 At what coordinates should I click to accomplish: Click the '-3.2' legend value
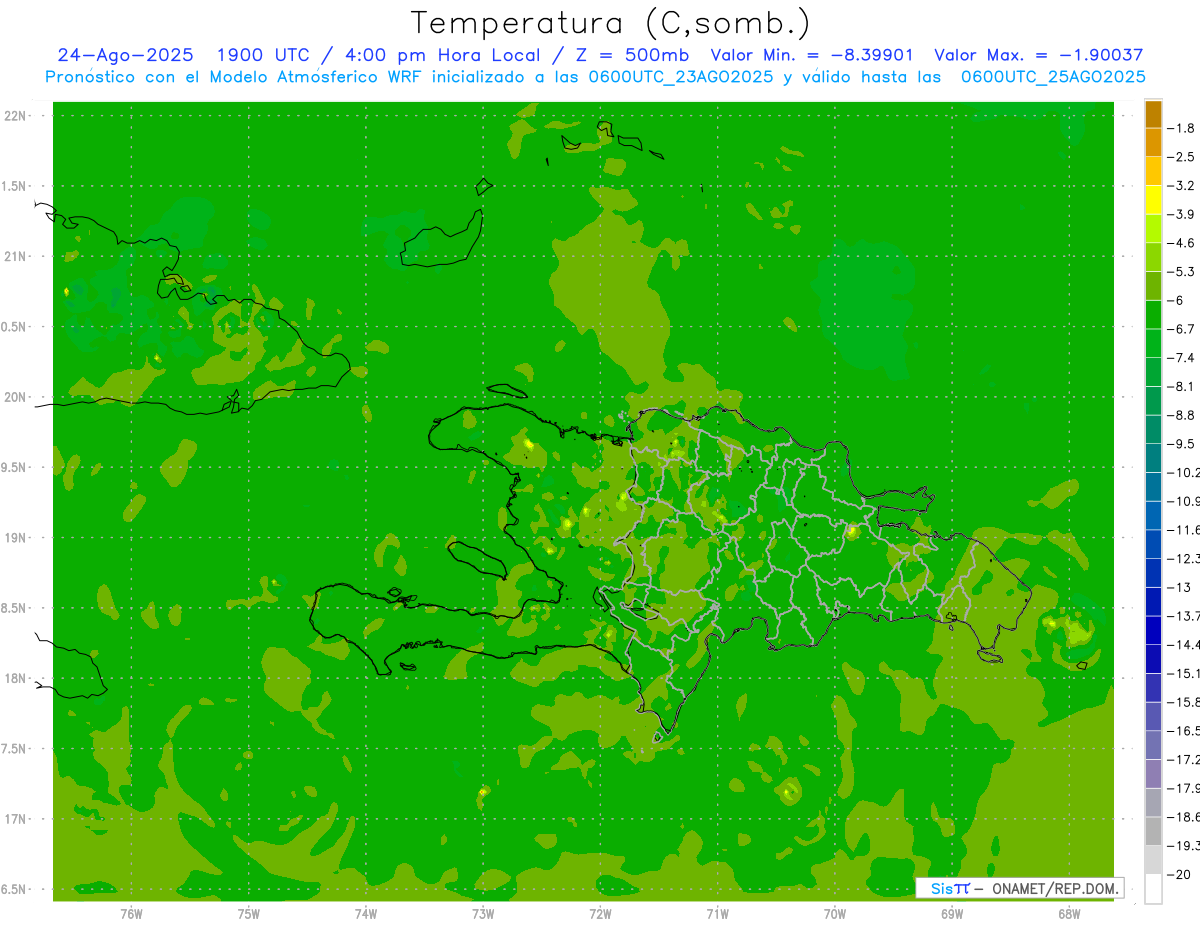1182,185
